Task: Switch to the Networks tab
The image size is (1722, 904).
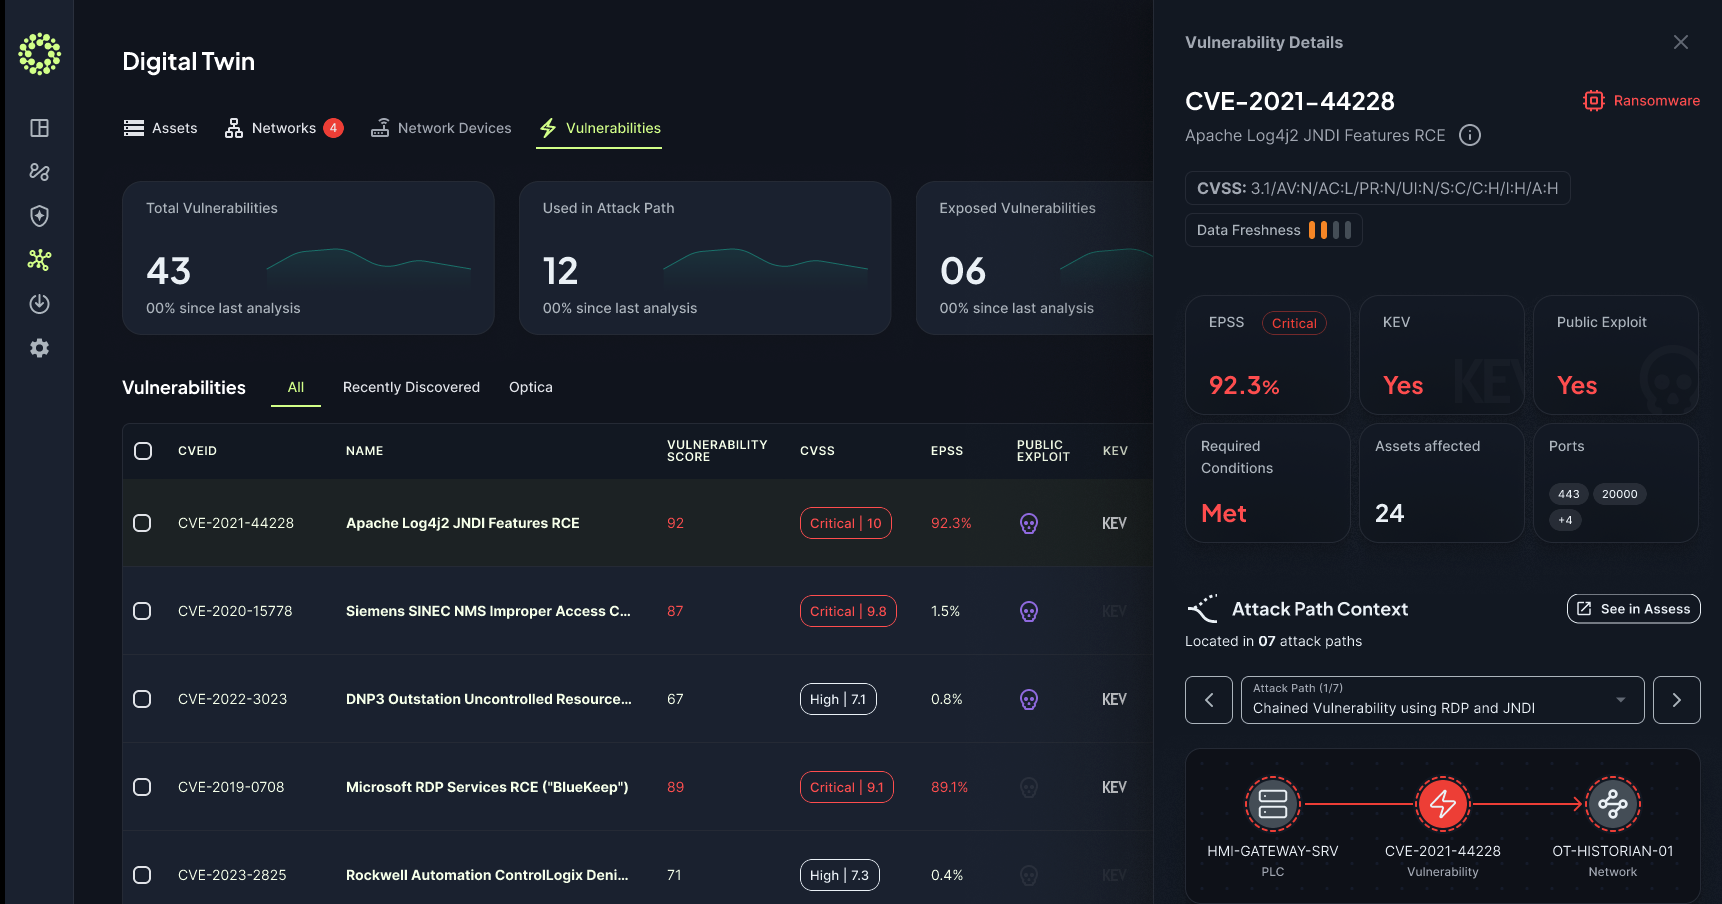Action: tap(283, 128)
